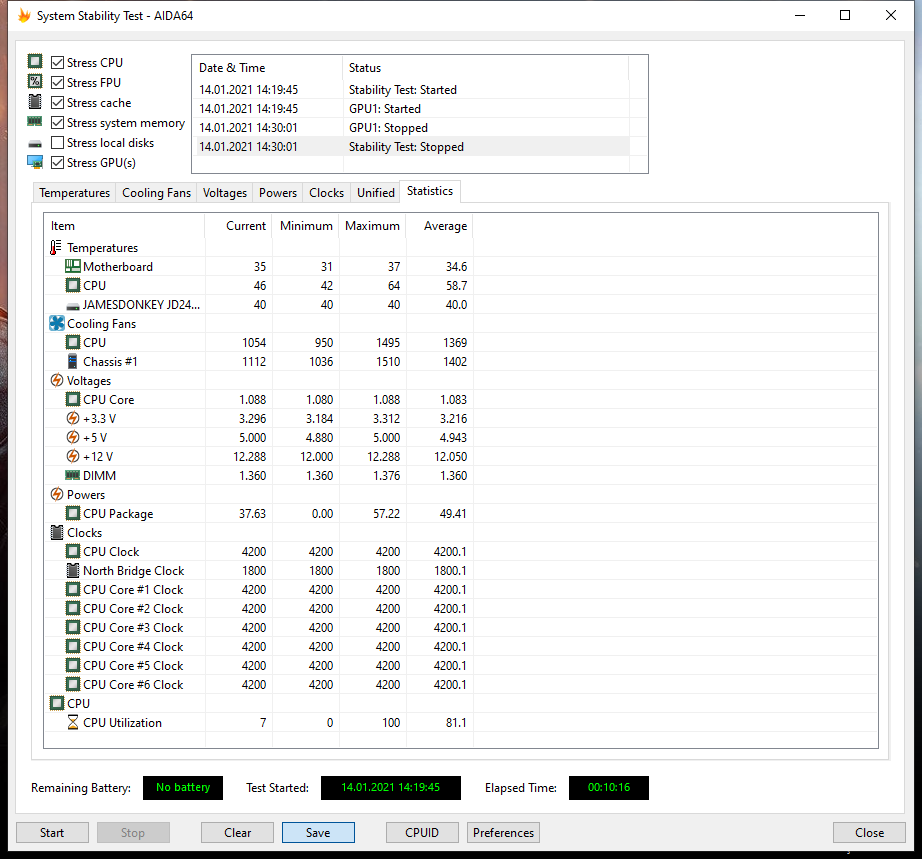Disable the Stress CPU checkbox
This screenshot has height=859, width=922.
pos(58,62)
